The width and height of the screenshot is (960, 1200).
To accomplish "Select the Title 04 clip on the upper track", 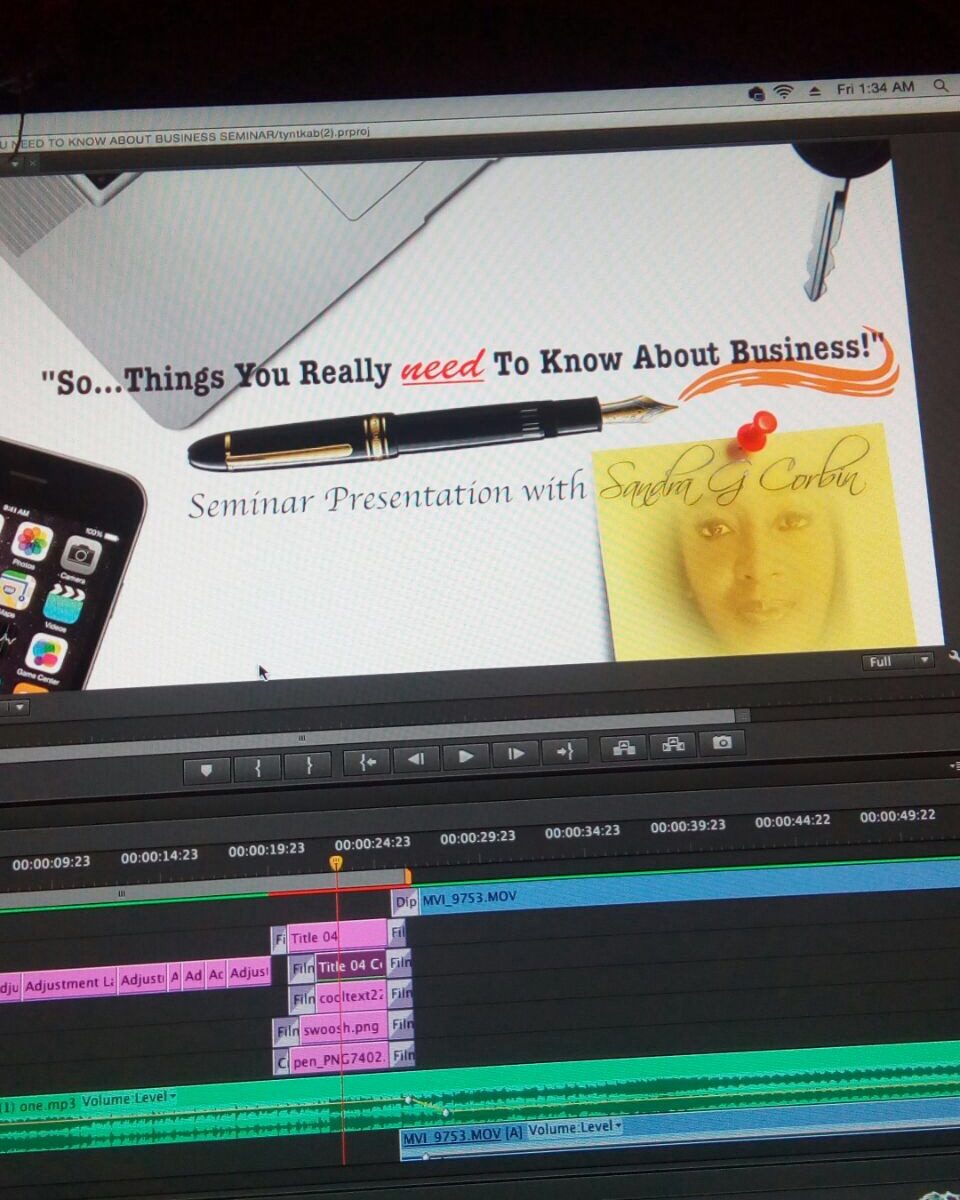I will [x=337, y=937].
